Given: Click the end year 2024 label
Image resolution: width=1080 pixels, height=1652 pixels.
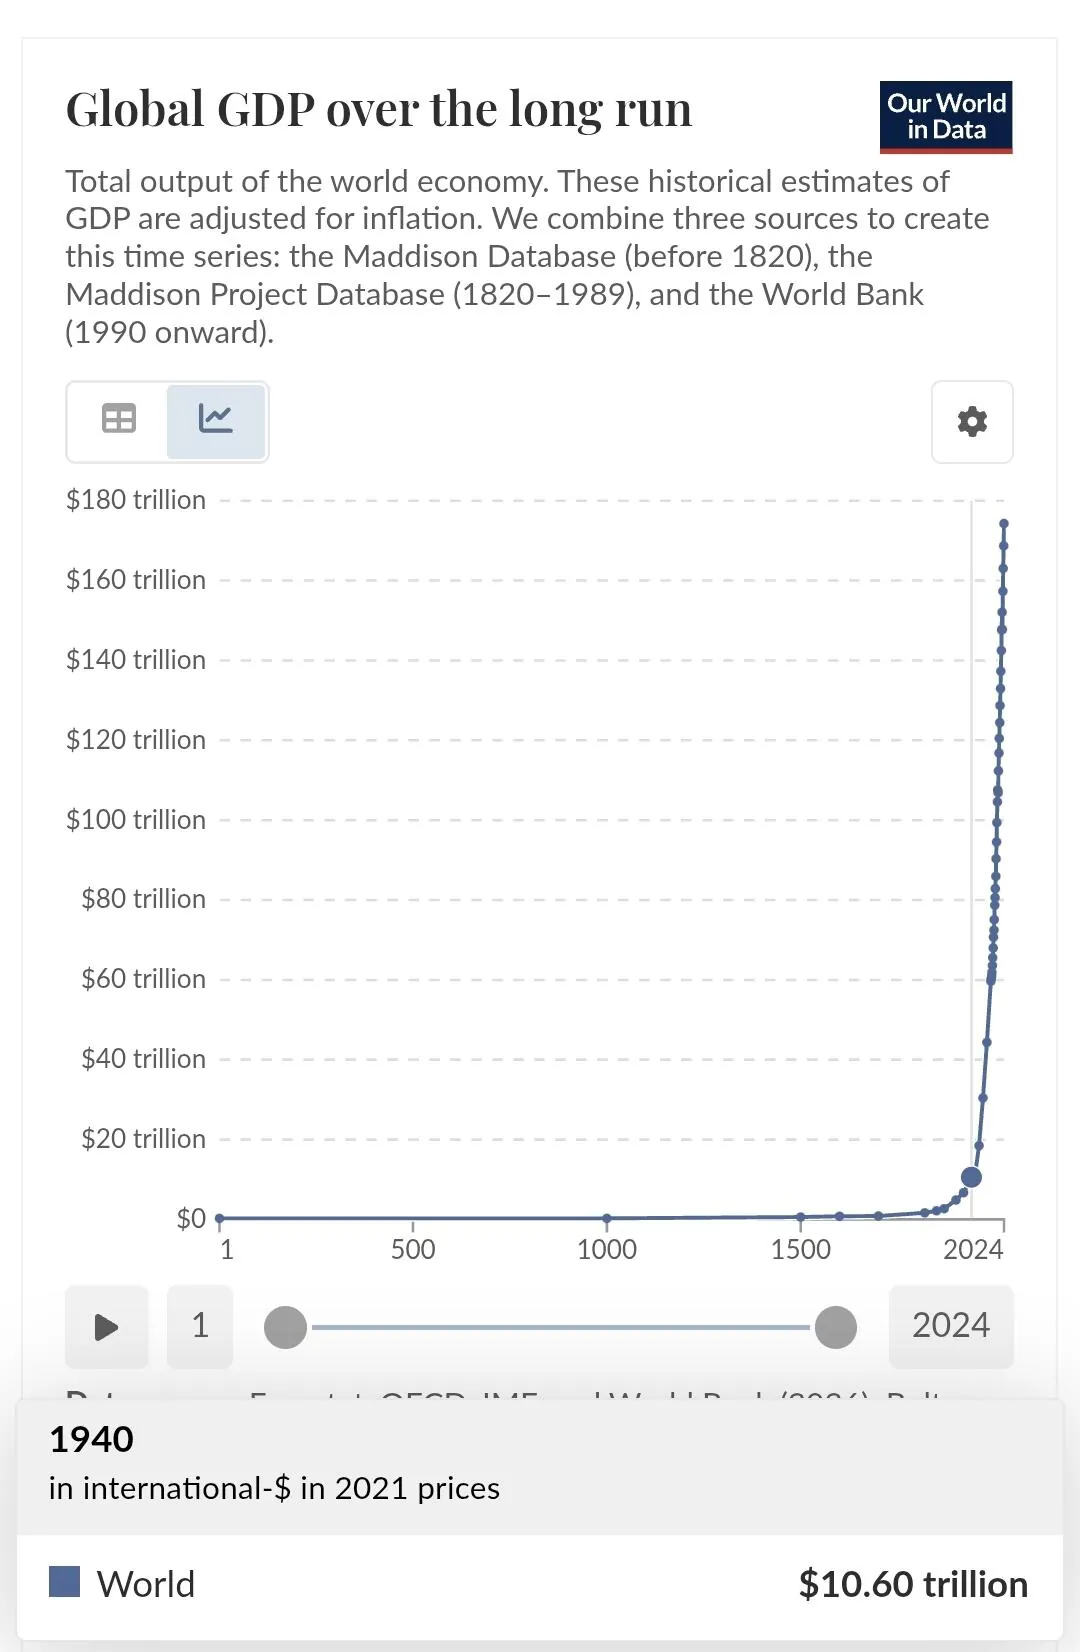Looking at the screenshot, I should 950,1326.
